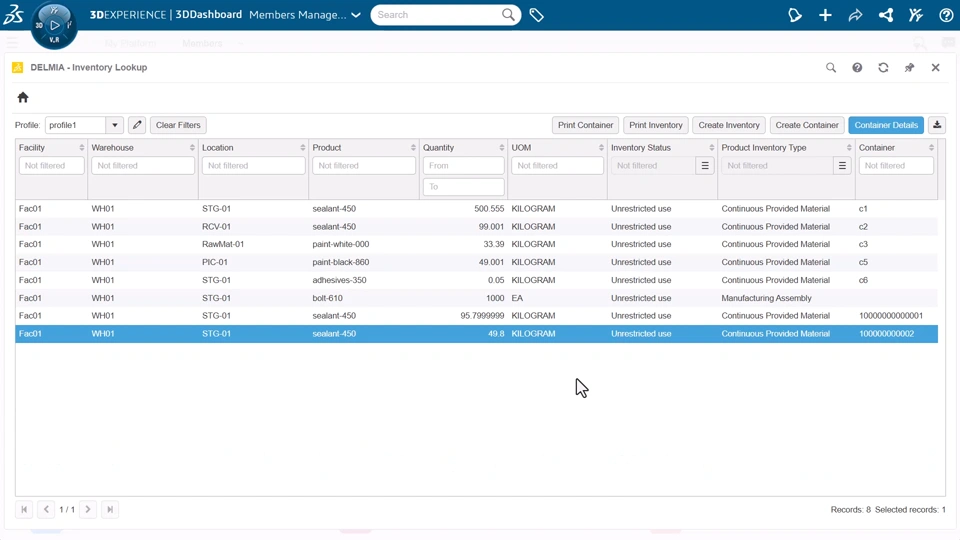Pin the Inventory Lookup widget

click(909, 67)
